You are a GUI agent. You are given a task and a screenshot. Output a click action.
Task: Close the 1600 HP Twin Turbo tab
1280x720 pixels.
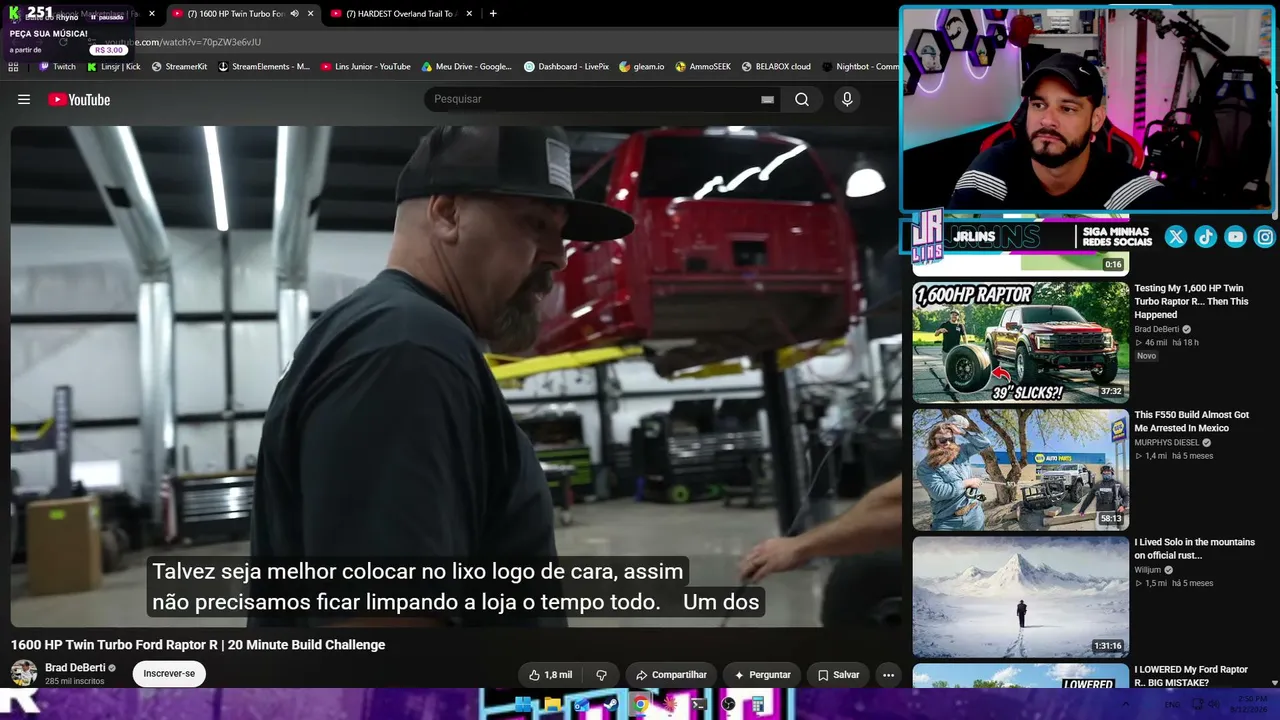[x=311, y=14]
